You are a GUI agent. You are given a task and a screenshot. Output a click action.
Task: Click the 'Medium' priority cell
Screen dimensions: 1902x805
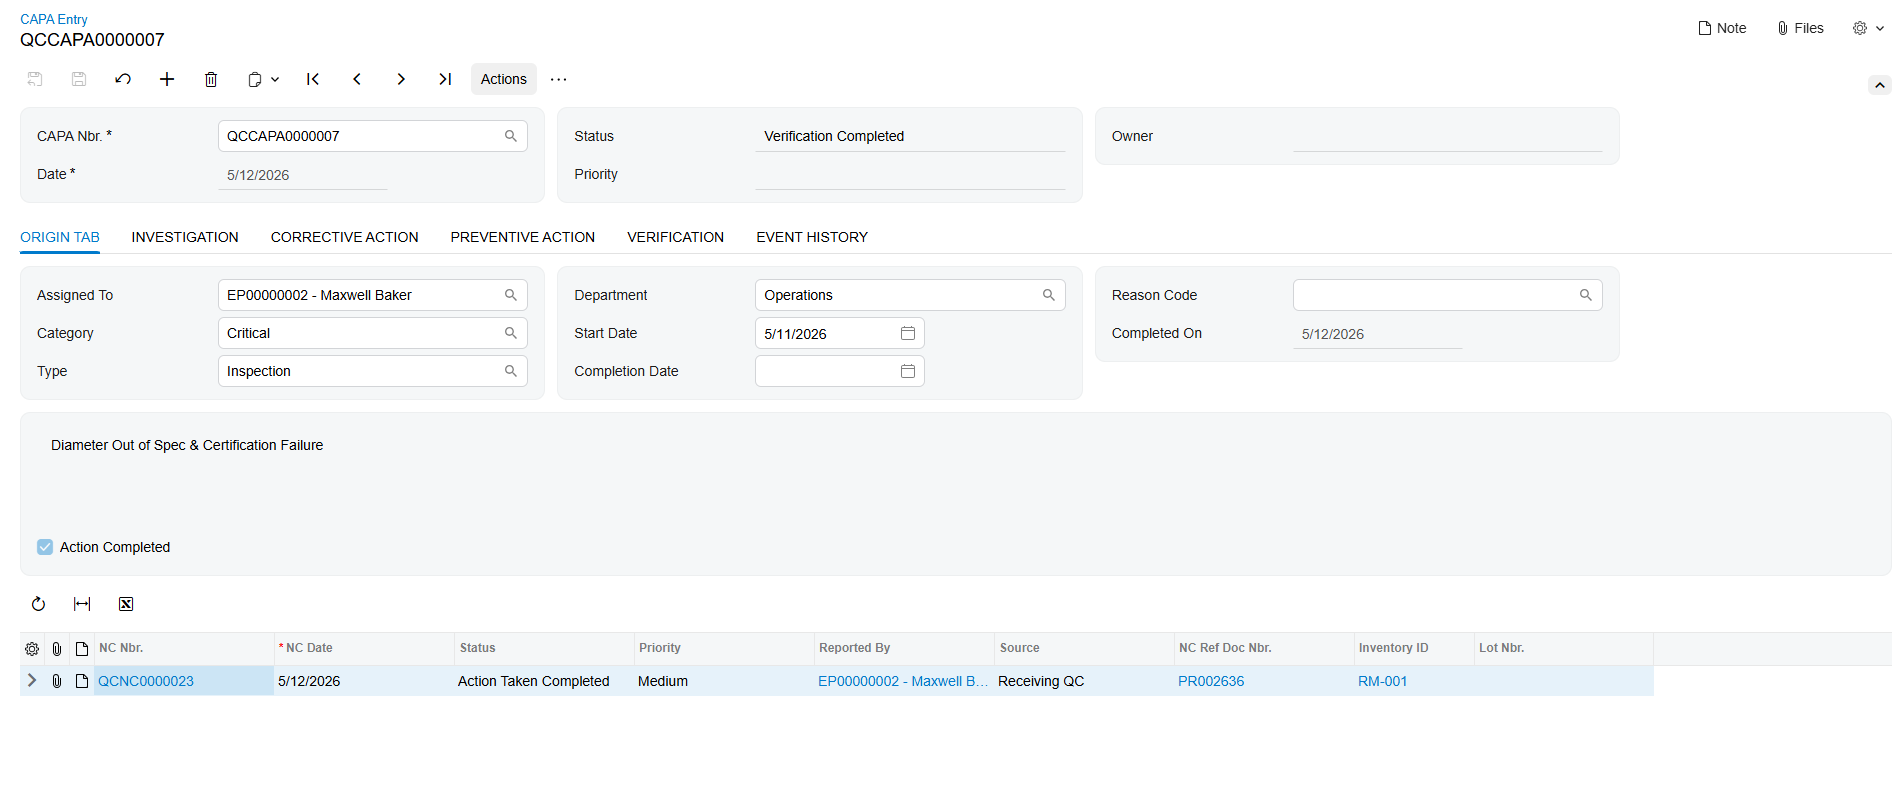[x=724, y=681]
